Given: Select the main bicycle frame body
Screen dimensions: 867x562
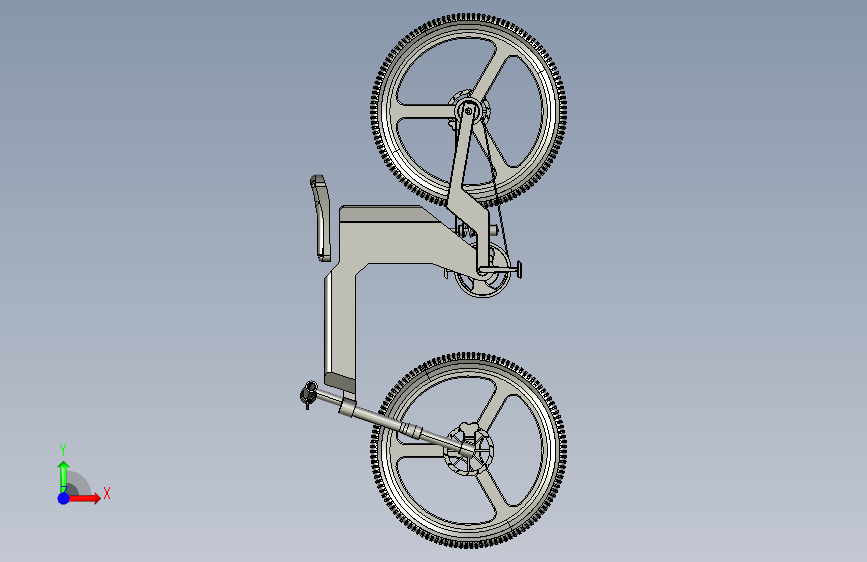Looking at the screenshot, I should [387, 243].
